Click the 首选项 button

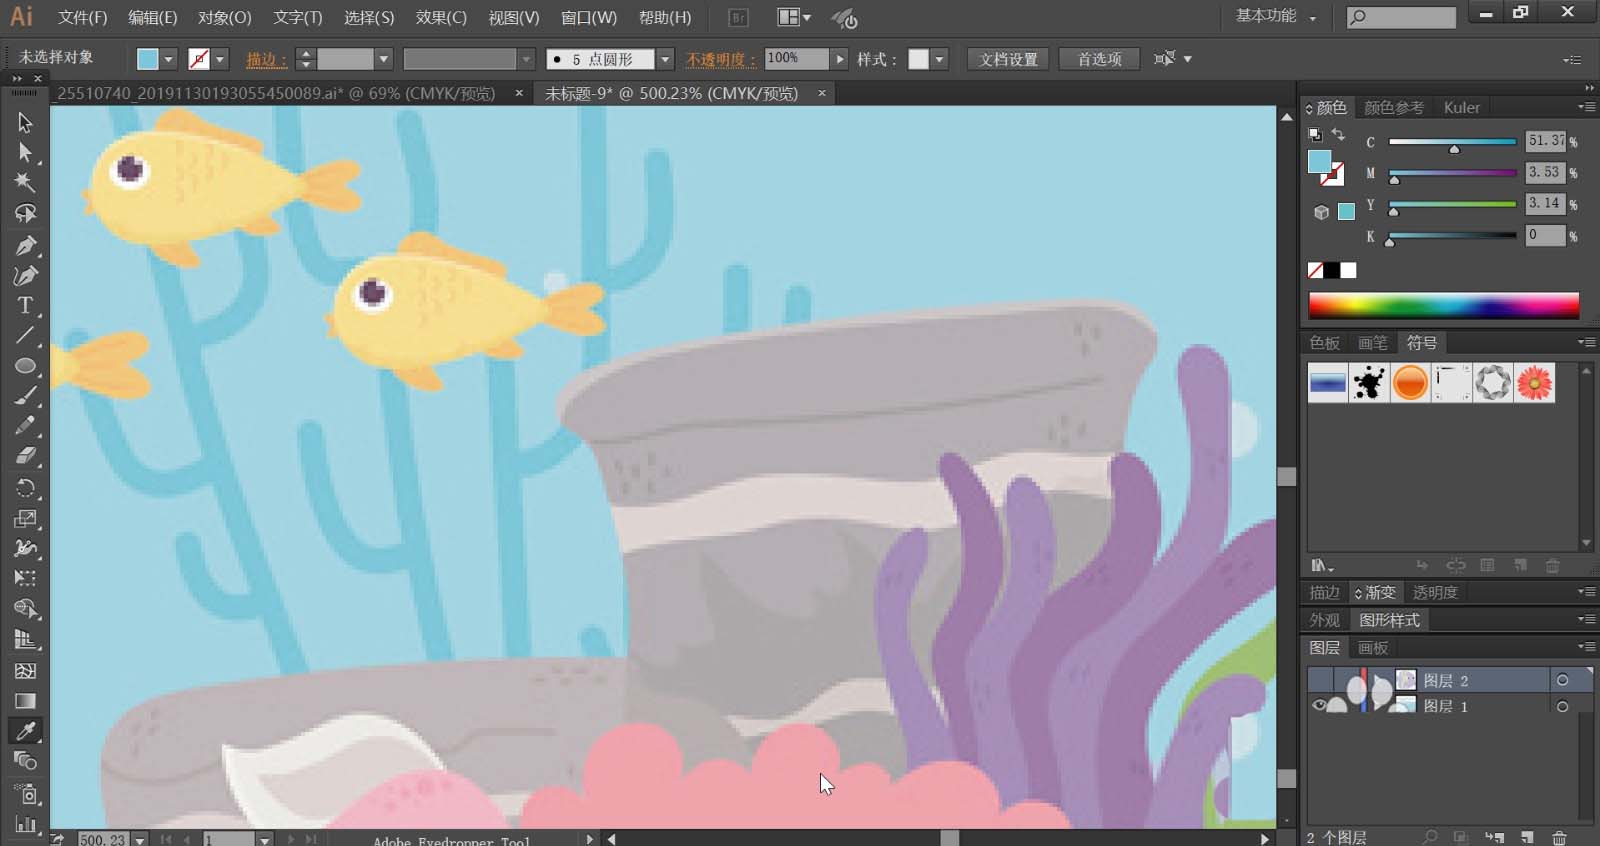pos(1099,59)
